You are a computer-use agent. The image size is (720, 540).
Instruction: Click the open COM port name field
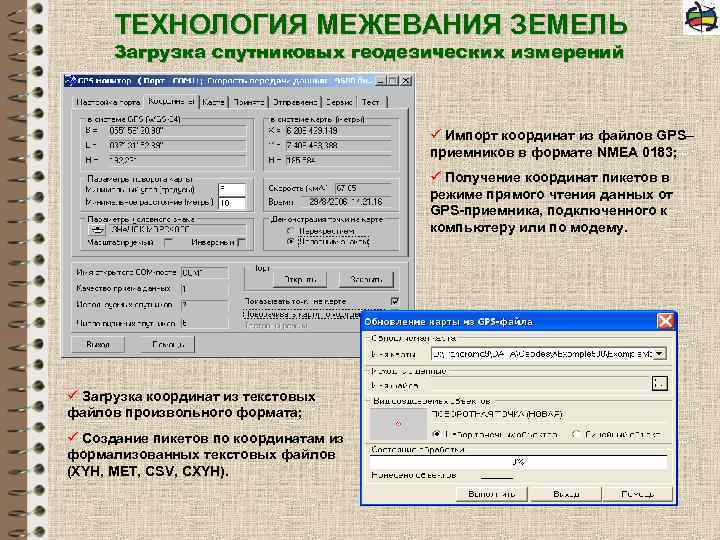[204, 273]
